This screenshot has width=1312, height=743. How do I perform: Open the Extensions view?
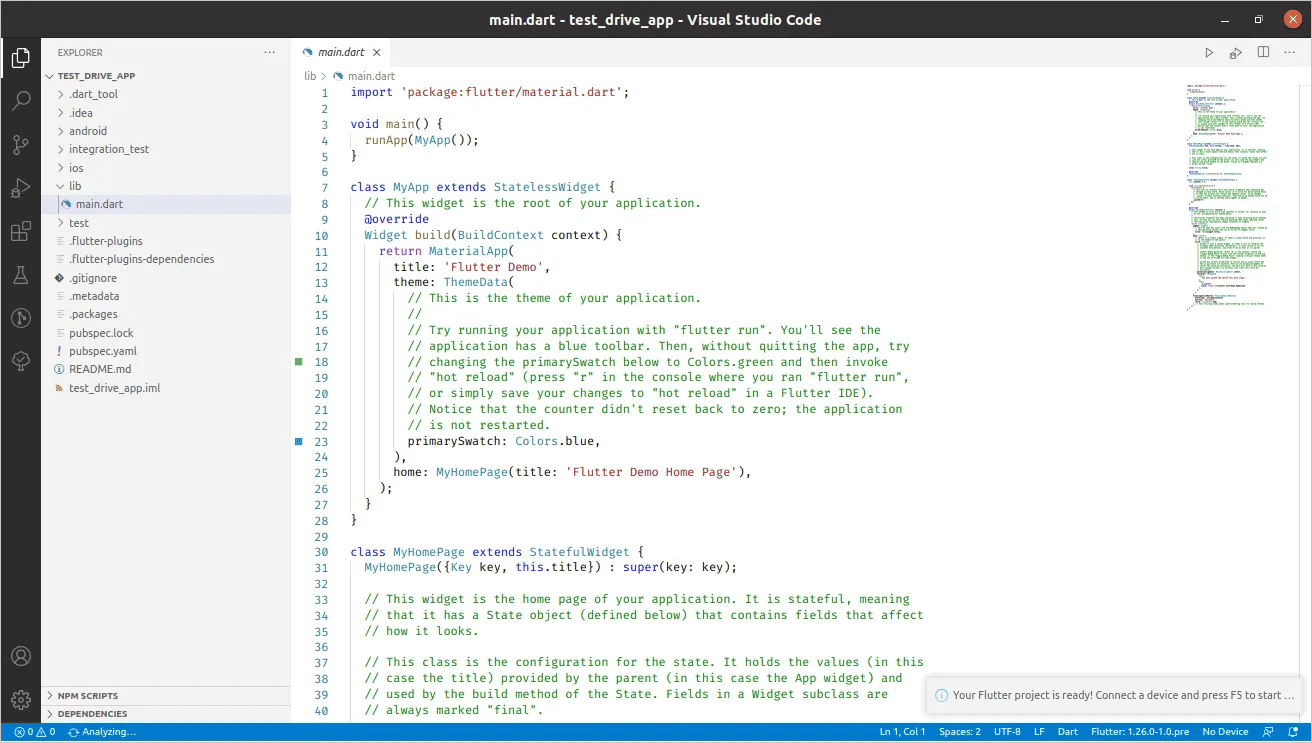(20, 232)
